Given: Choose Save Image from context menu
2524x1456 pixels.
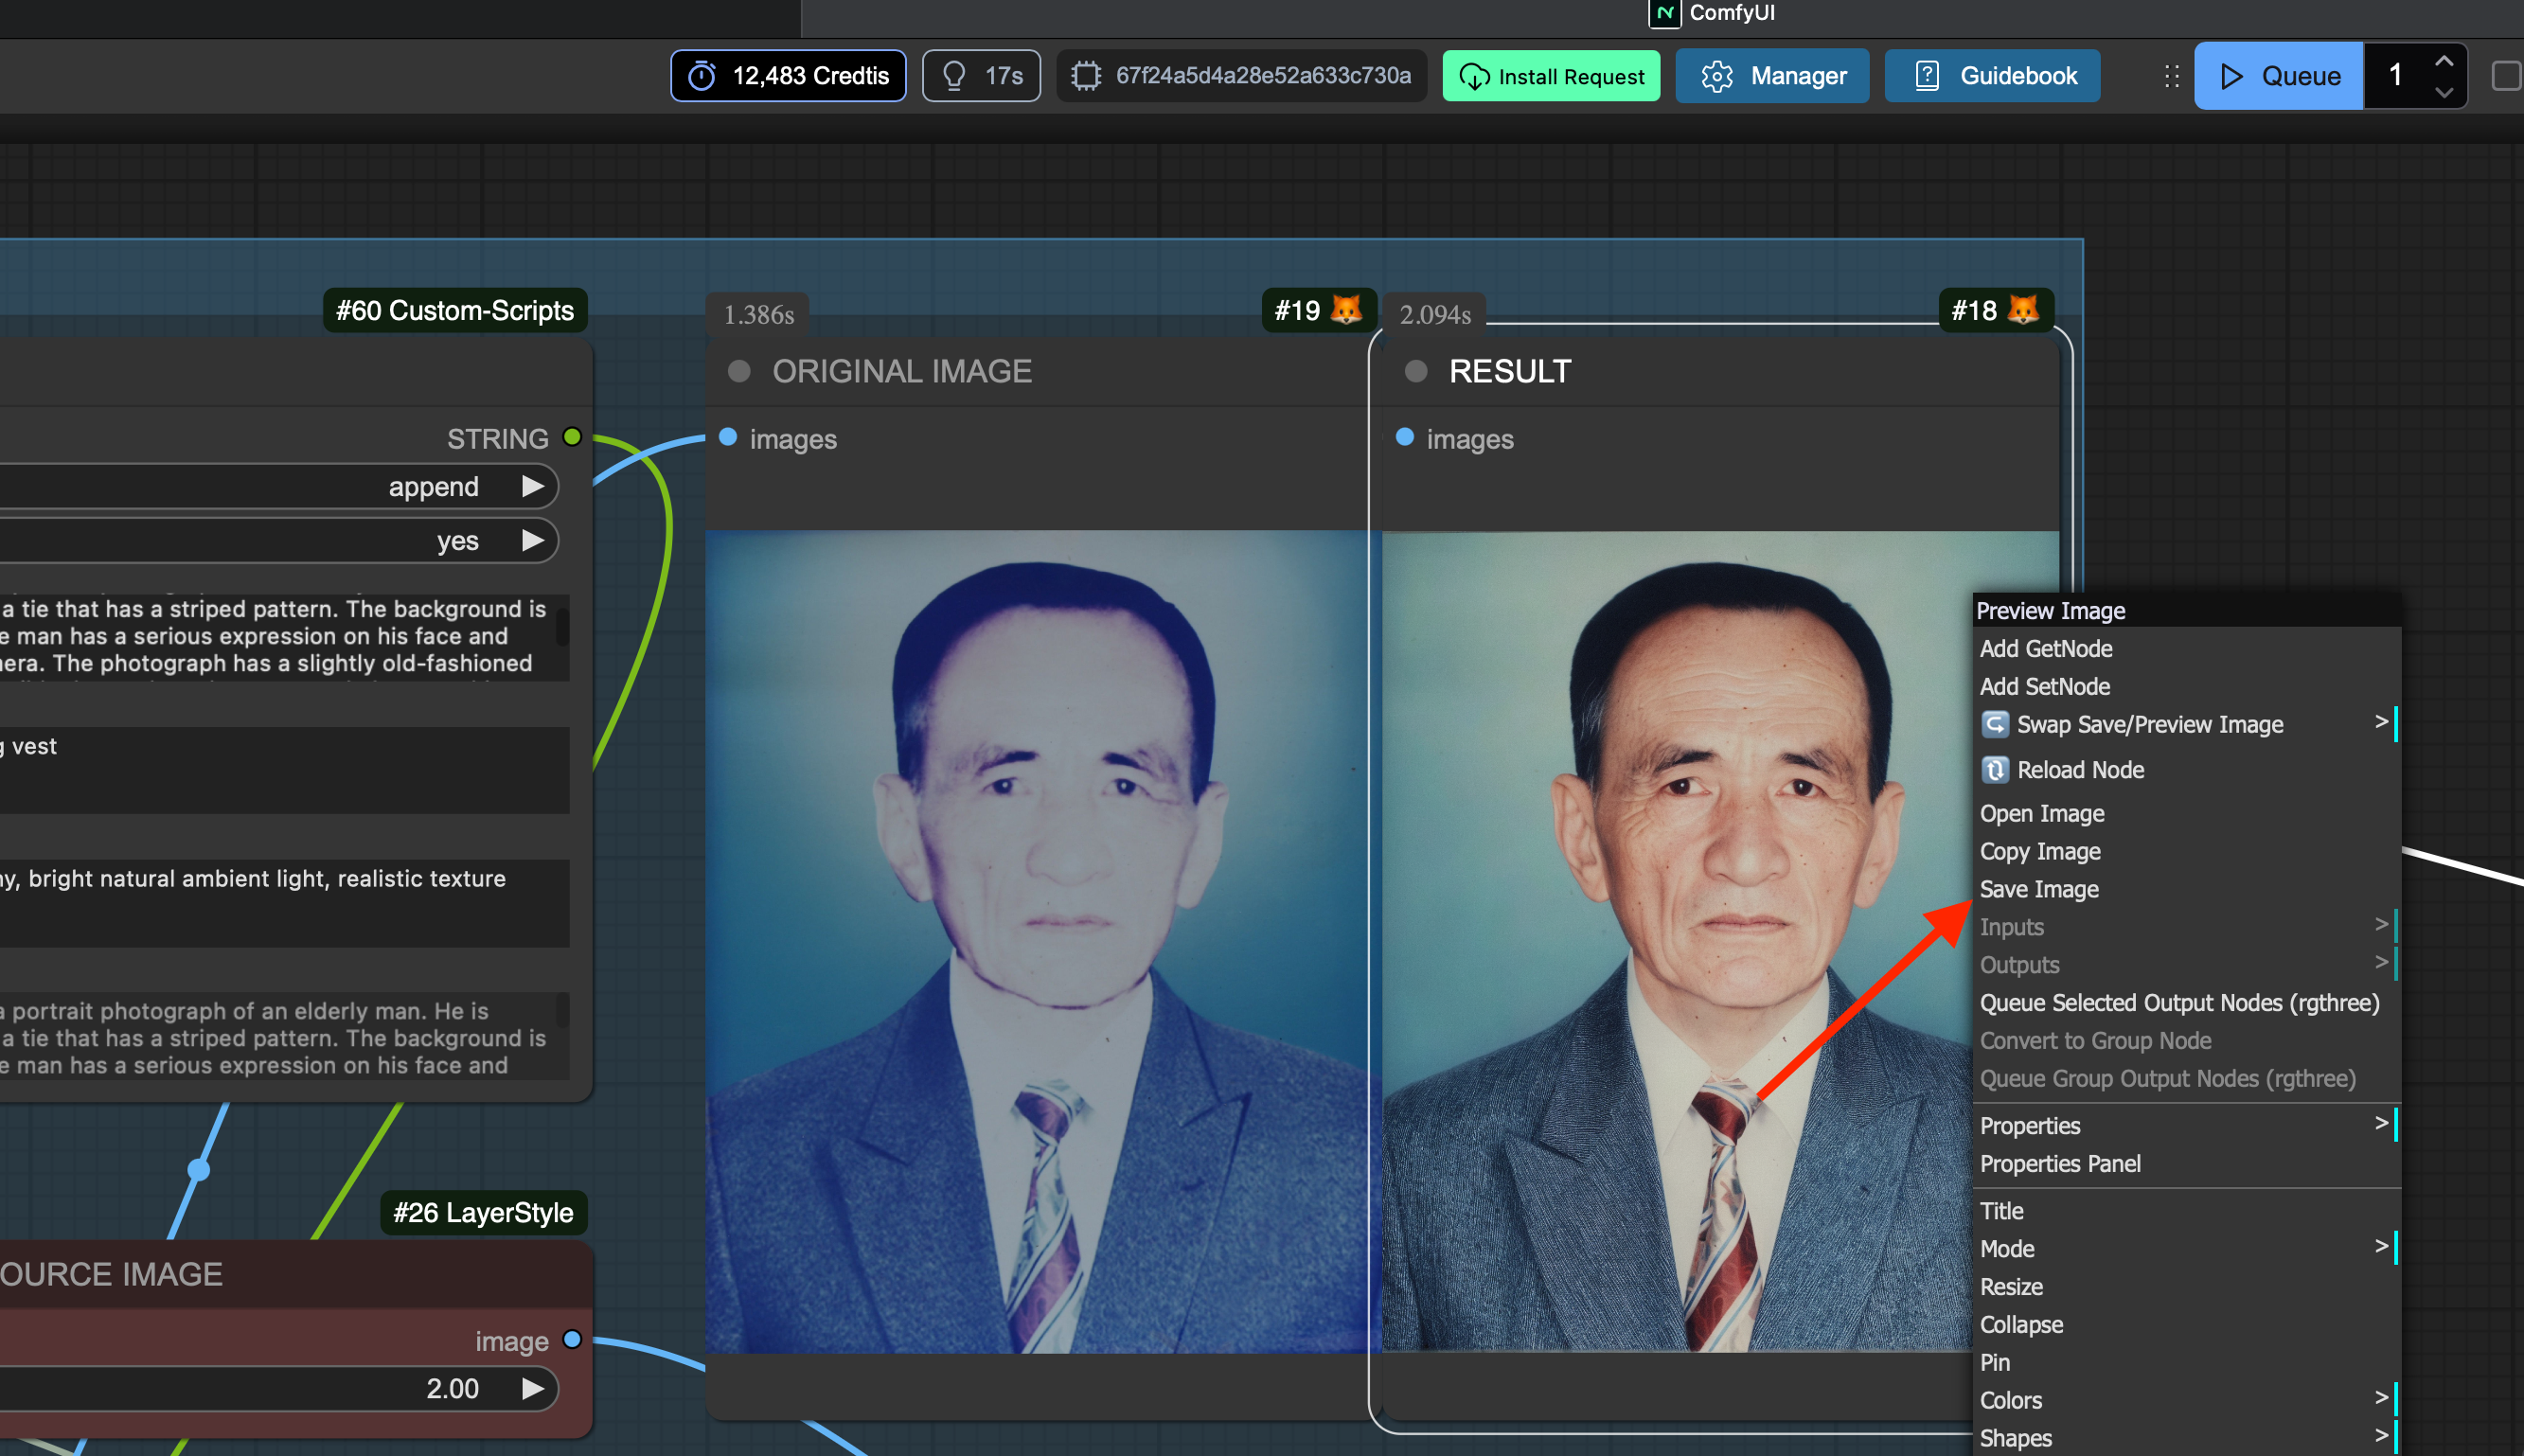Looking at the screenshot, I should coord(2038,889).
